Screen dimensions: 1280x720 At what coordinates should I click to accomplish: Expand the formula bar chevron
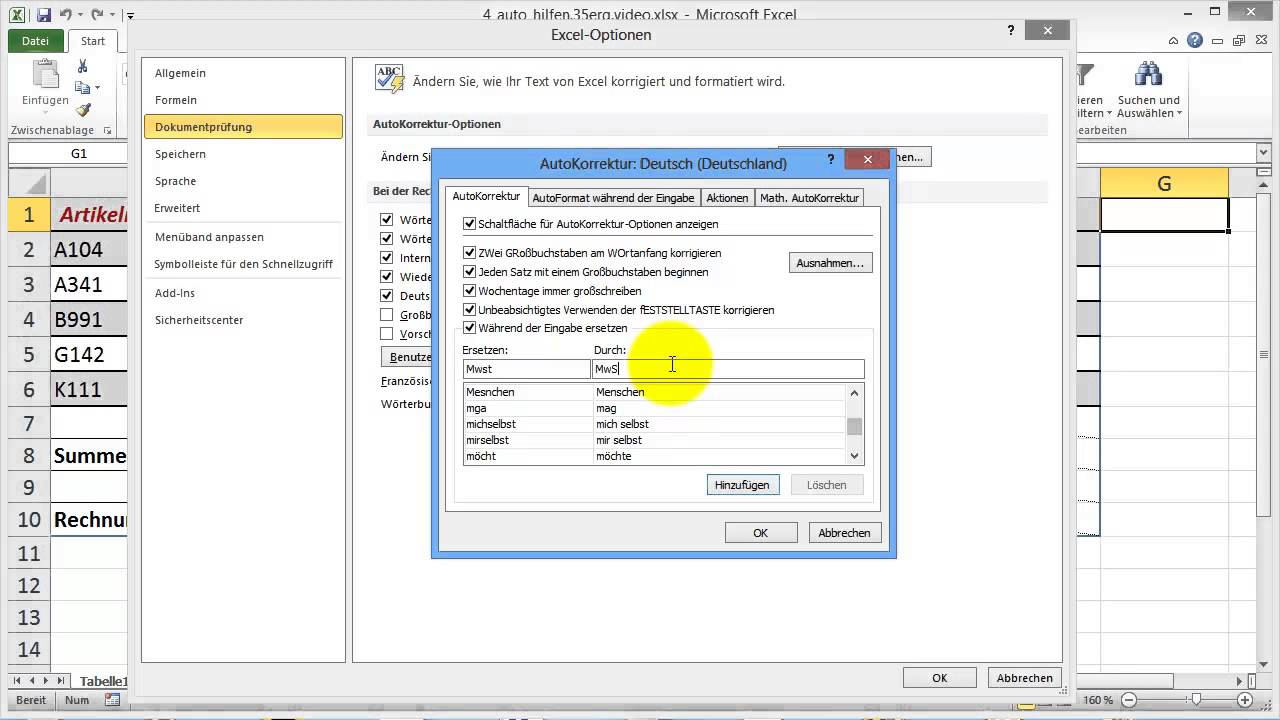(1262, 153)
